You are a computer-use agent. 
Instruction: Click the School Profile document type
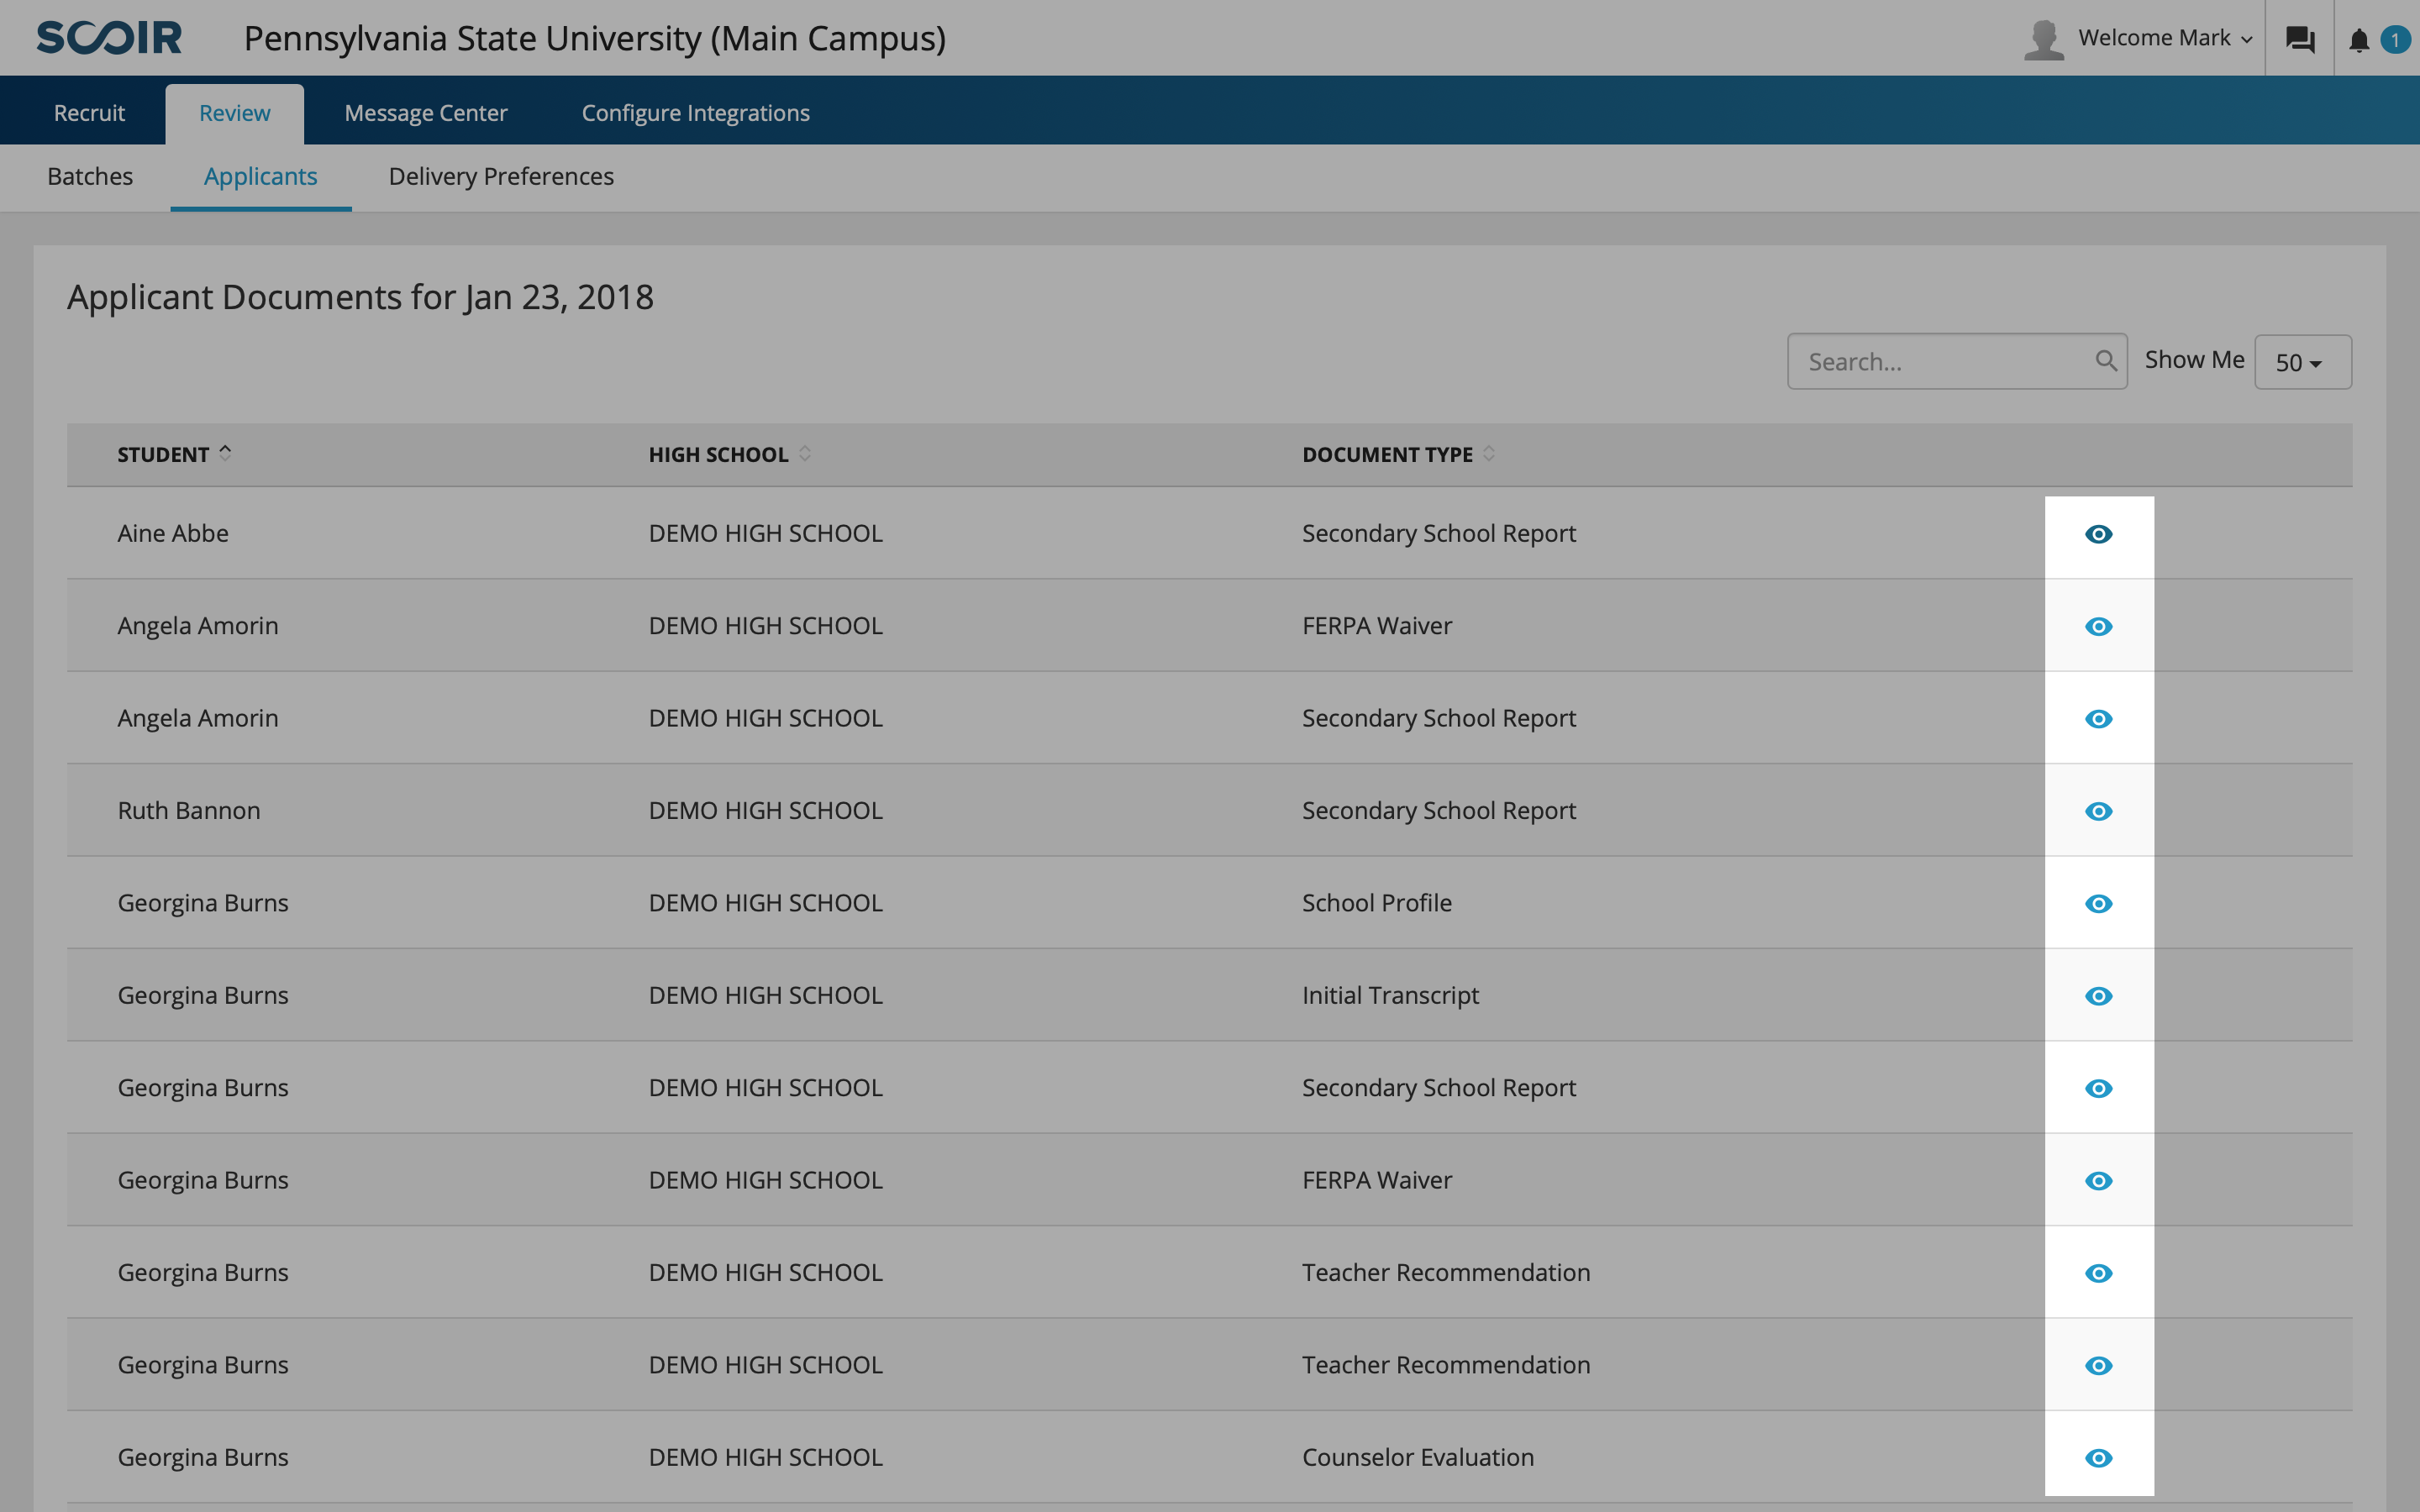(1377, 902)
